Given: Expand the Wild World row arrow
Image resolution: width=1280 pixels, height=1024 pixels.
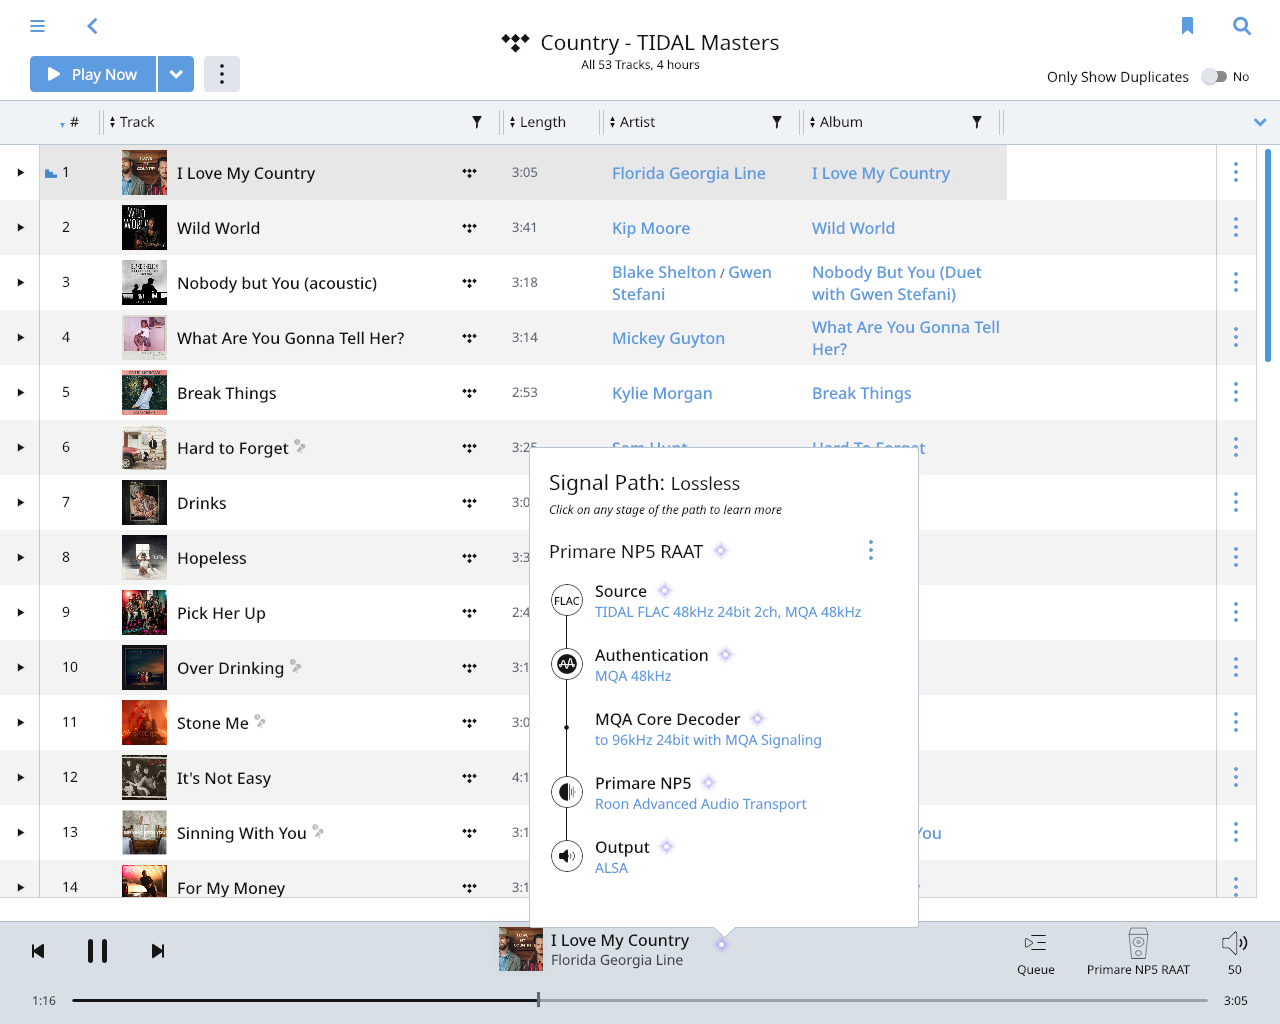Looking at the screenshot, I should pos(20,227).
